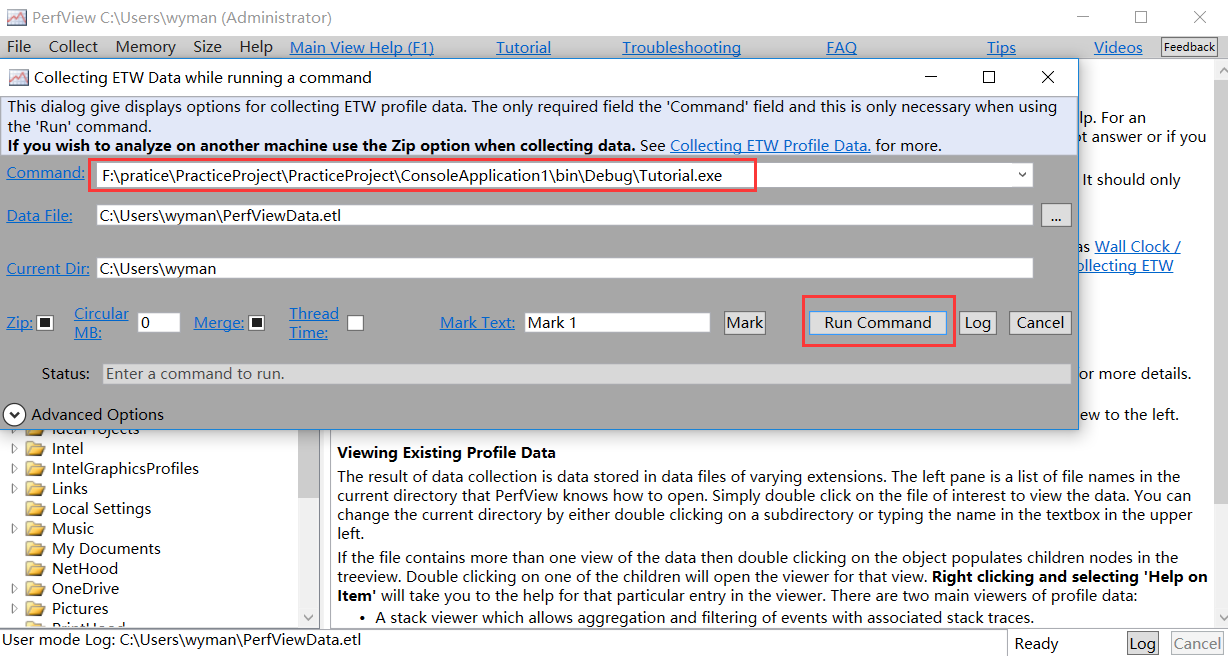This screenshot has height=656, width=1228.
Task: Open the Collect menu
Action: (73, 47)
